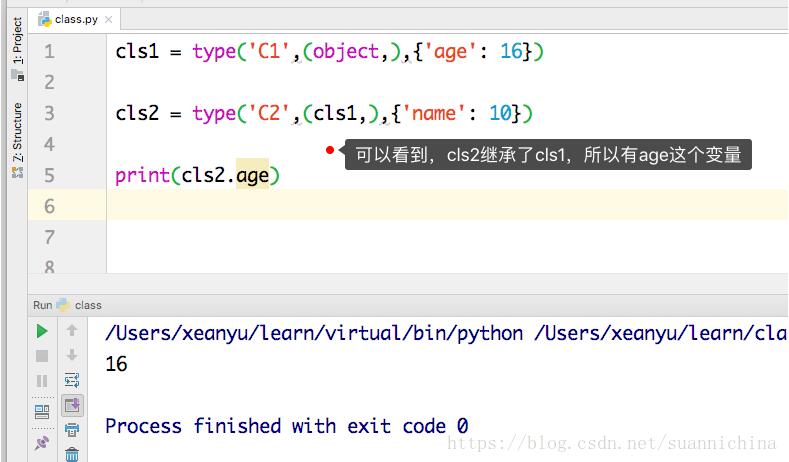The height and width of the screenshot is (462, 789).
Task: Clear all console output with trash icon
Action: (72, 454)
